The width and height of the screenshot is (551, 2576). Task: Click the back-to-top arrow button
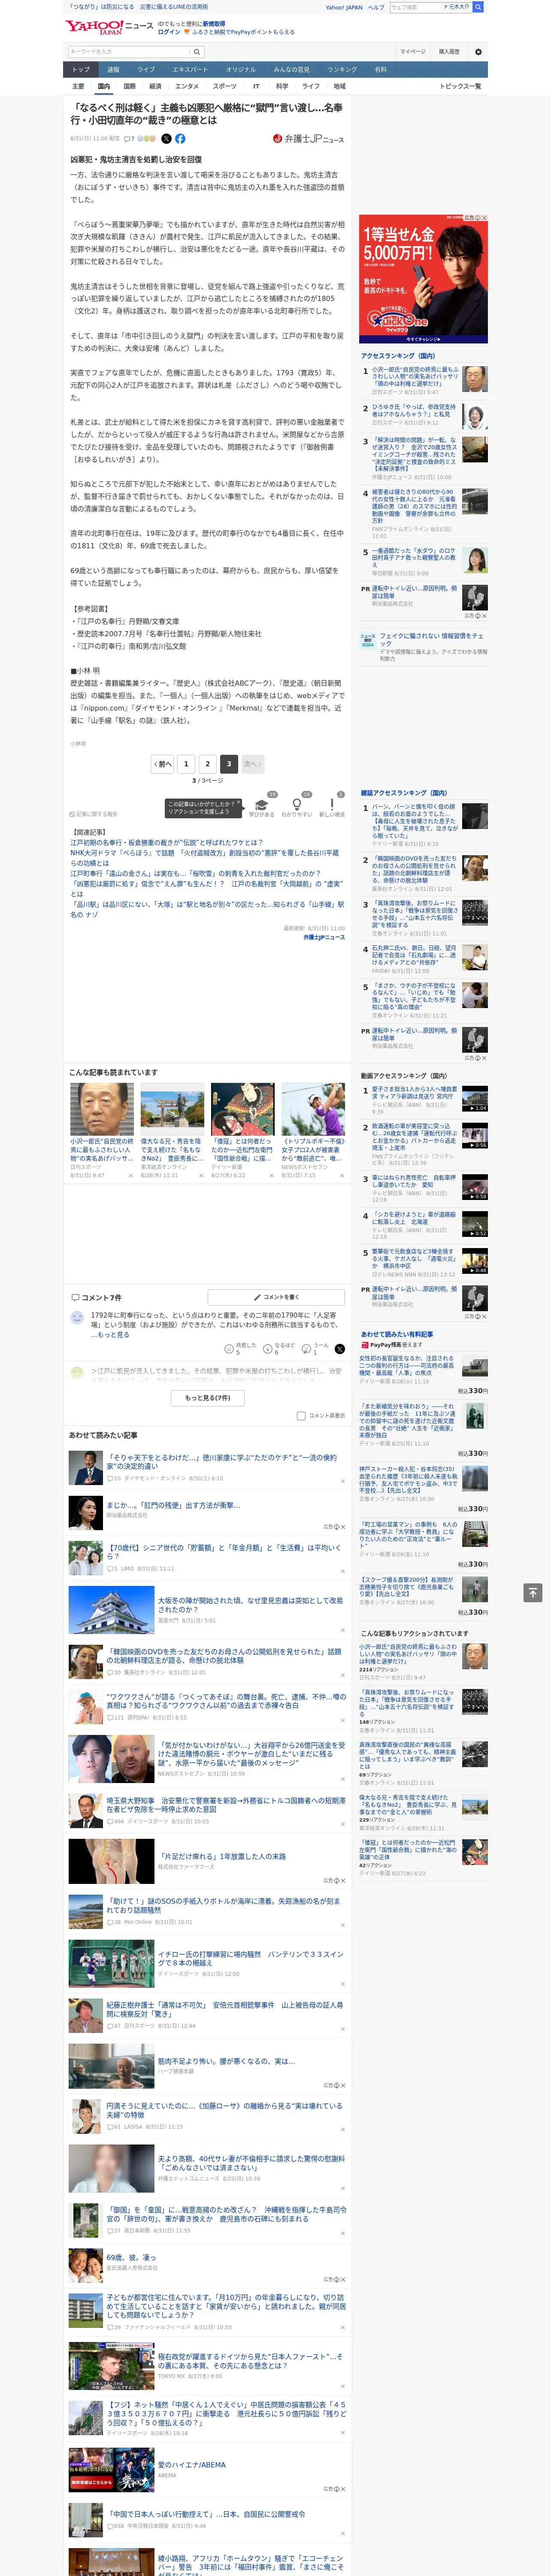click(533, 1592)
